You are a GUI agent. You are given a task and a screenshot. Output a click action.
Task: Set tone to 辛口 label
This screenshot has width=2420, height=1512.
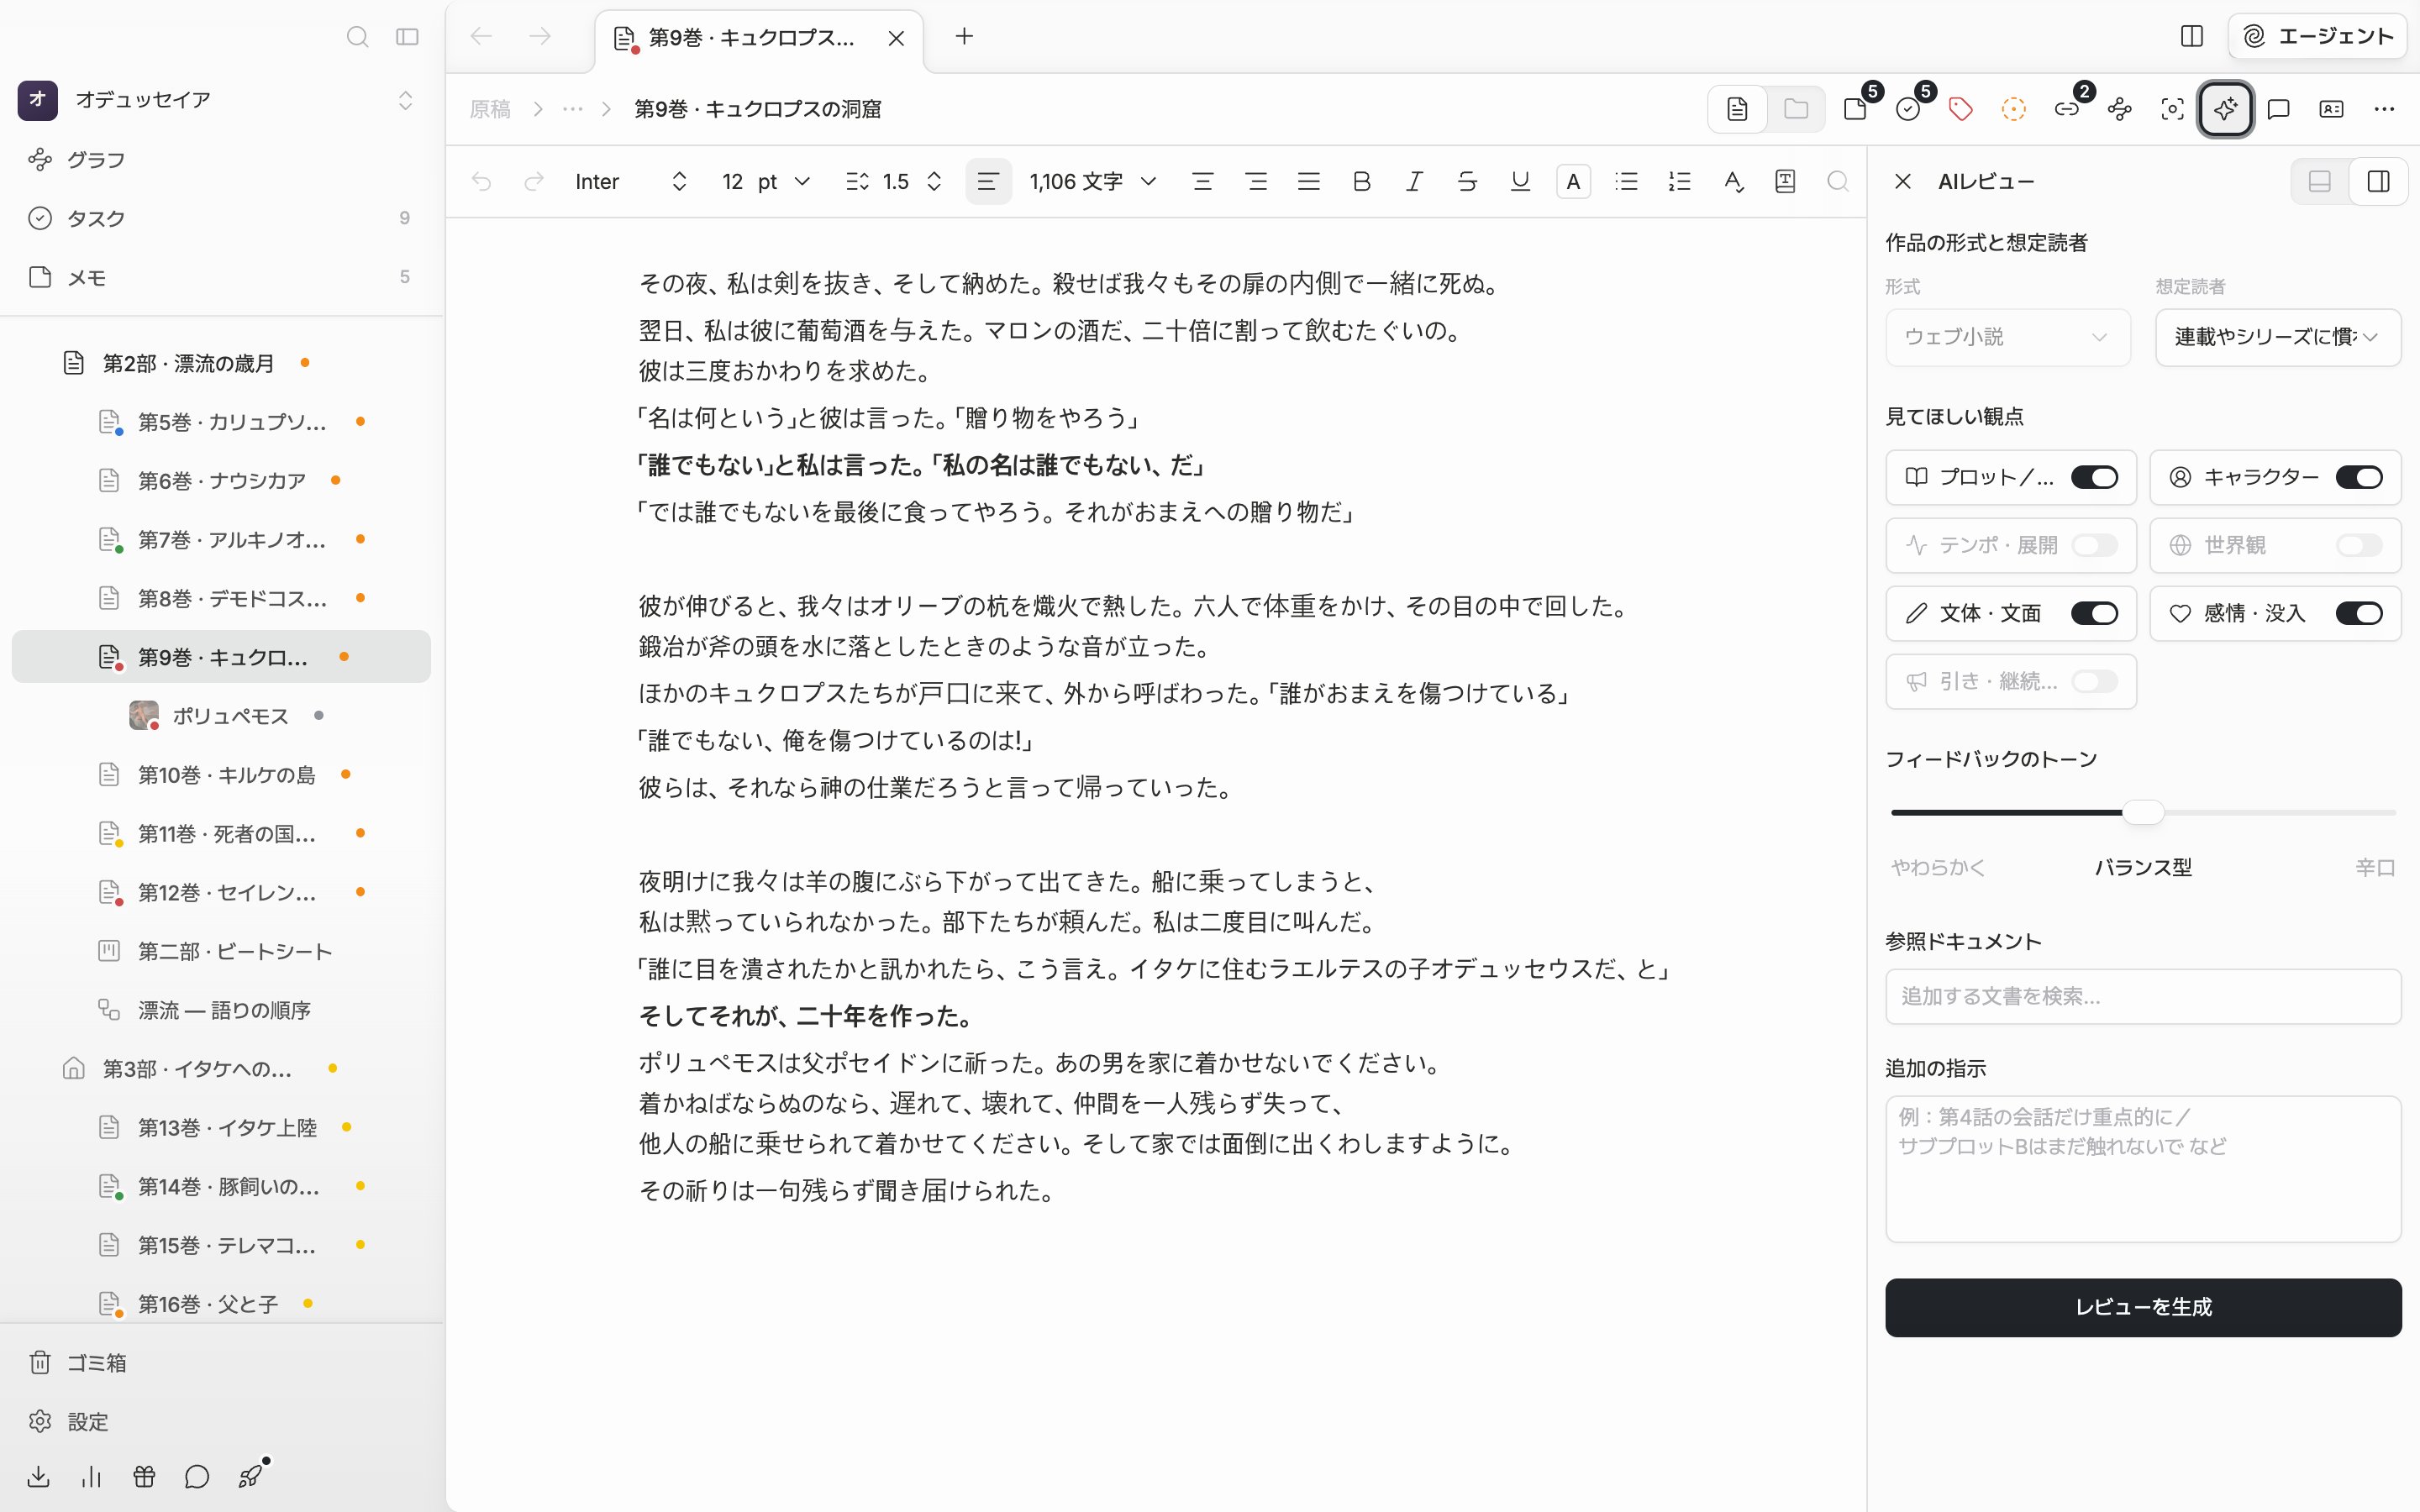coord(2375,867)
